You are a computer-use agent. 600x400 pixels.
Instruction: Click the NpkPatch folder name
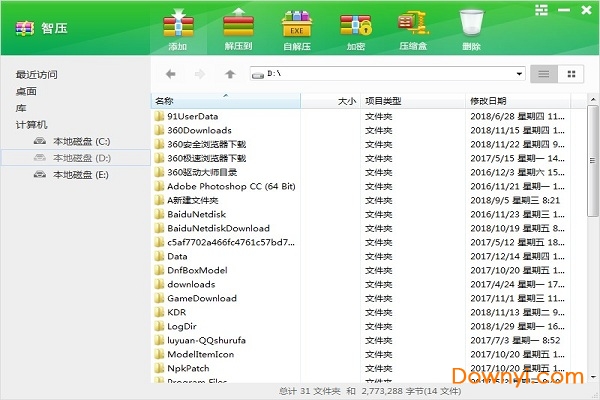188,369
